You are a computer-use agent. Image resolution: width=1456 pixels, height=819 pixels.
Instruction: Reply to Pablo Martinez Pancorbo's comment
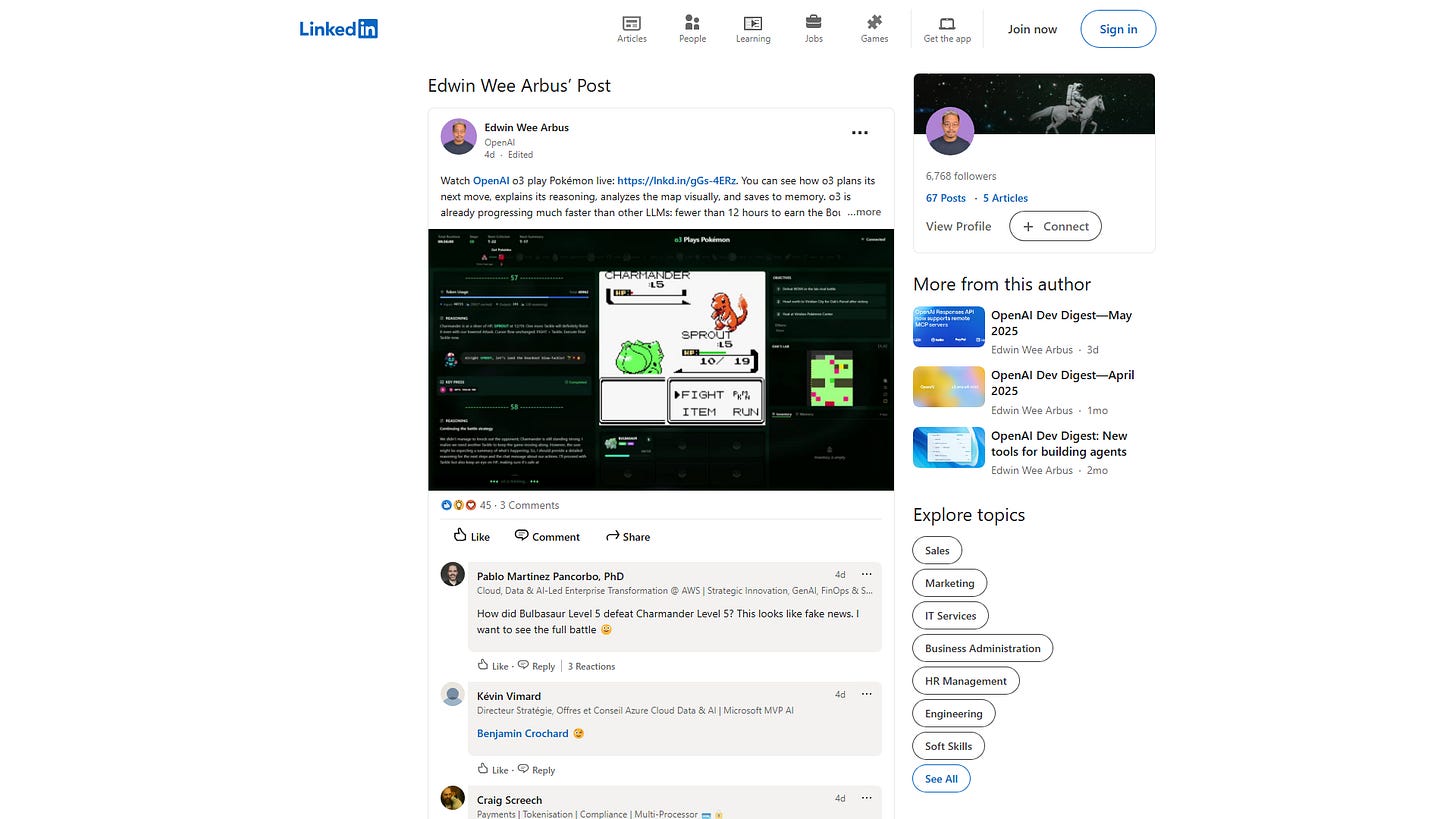536,666
